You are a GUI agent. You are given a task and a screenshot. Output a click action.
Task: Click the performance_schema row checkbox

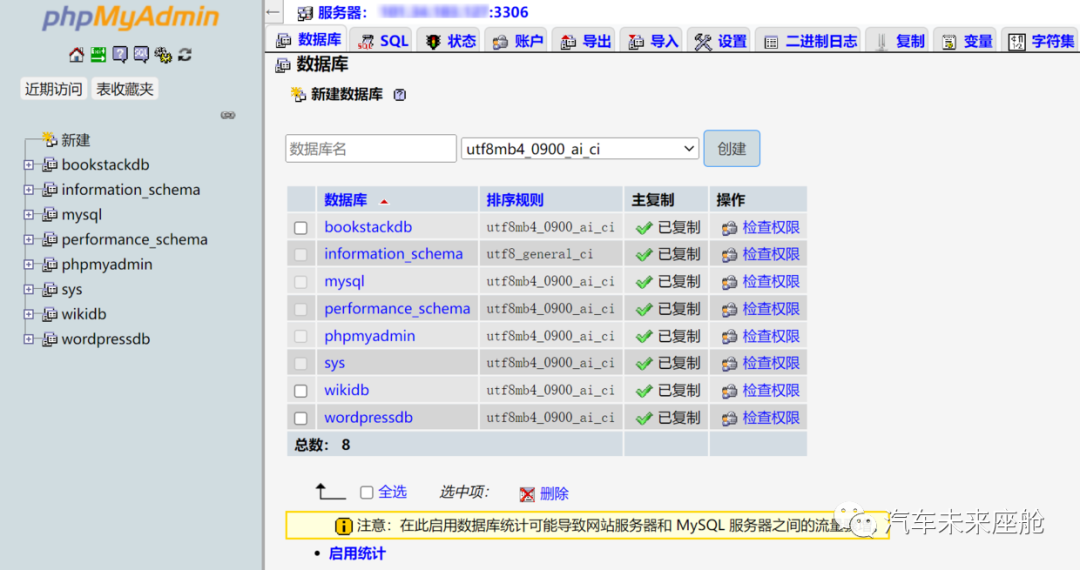301,309
